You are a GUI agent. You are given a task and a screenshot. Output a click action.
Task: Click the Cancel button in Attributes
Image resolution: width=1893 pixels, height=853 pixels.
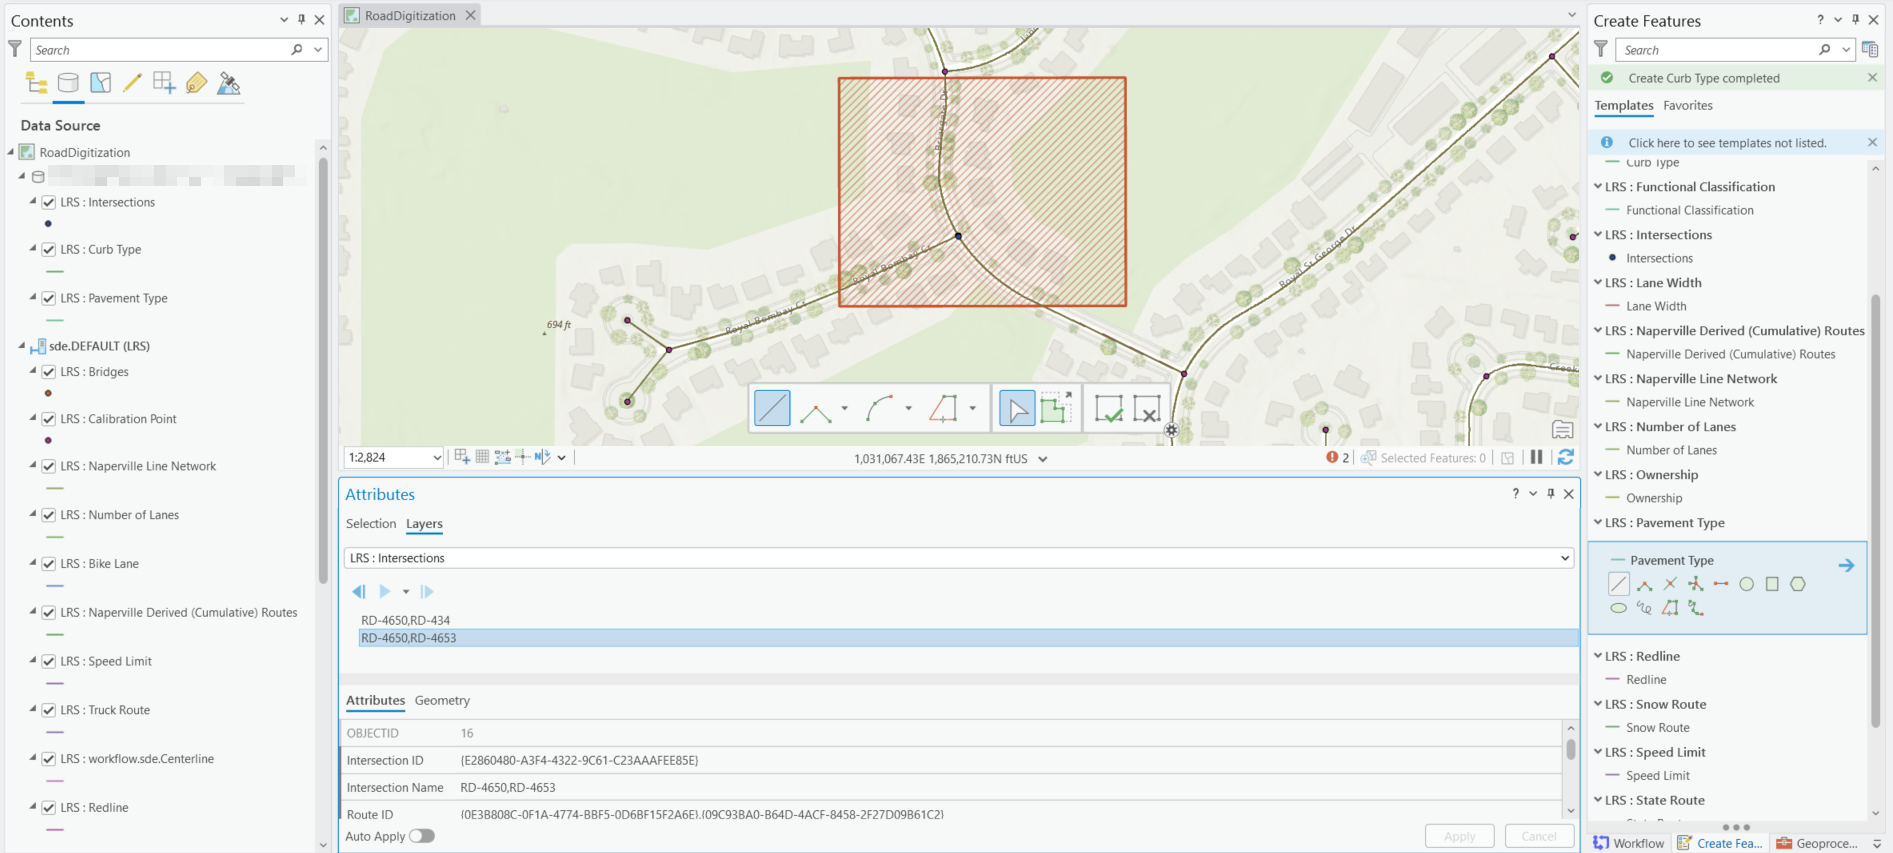[1539, 836]
